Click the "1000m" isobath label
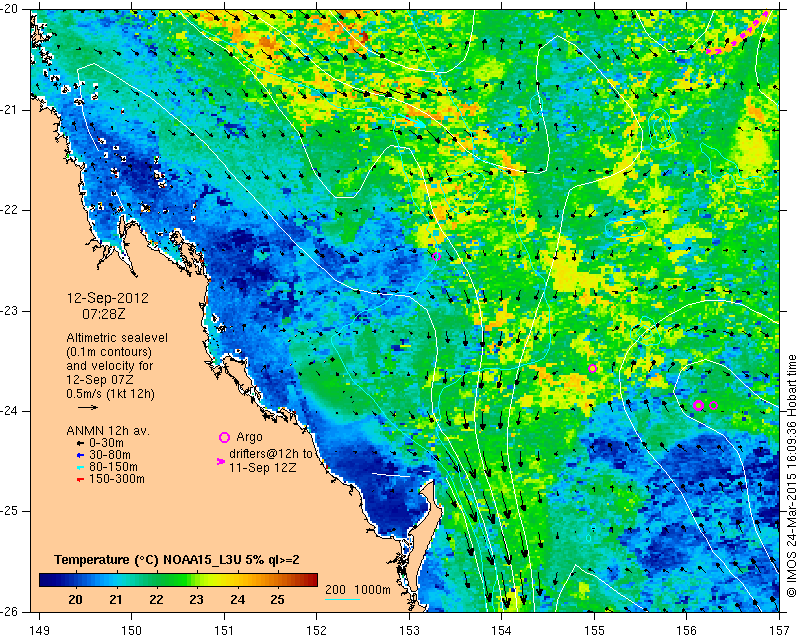 tap(372, 590)
